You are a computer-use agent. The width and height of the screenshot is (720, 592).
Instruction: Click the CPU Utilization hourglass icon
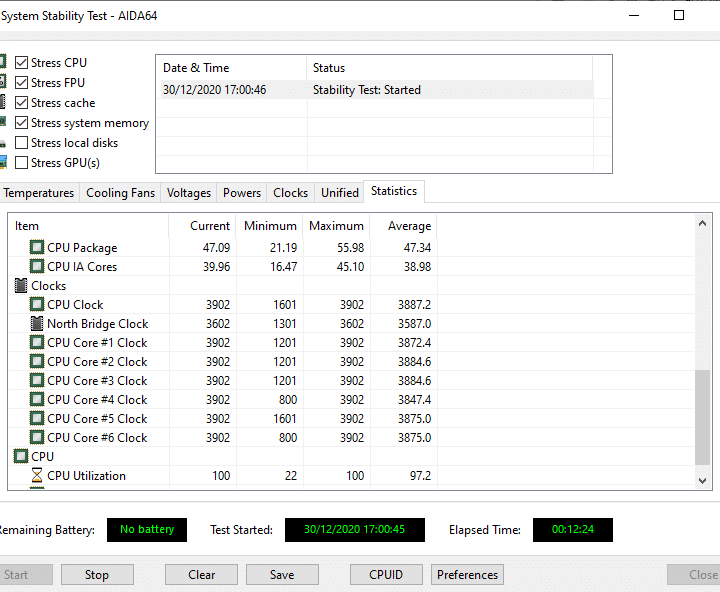(37, 476)
